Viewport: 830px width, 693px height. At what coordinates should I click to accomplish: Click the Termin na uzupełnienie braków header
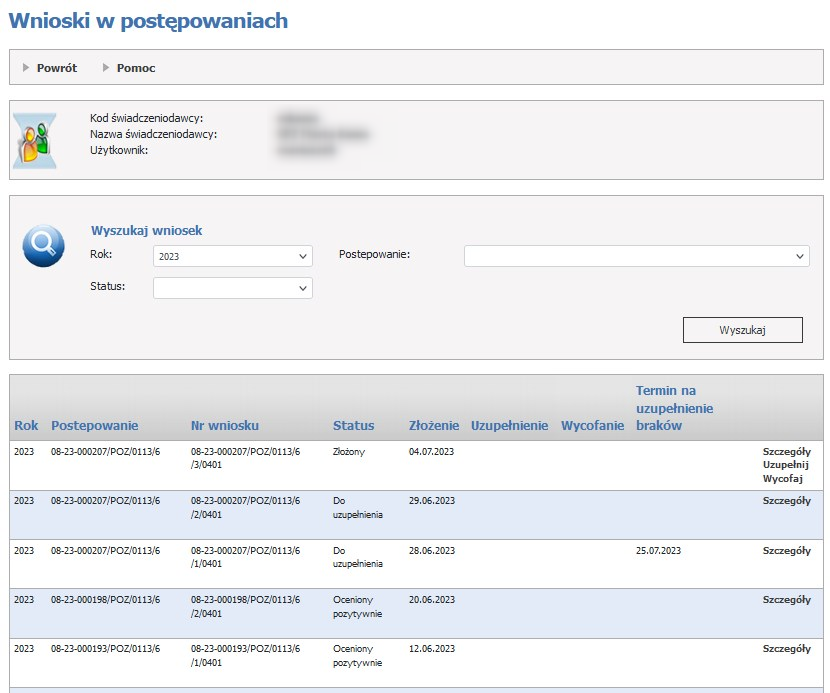pyautogui.click(x=674, y=408)
